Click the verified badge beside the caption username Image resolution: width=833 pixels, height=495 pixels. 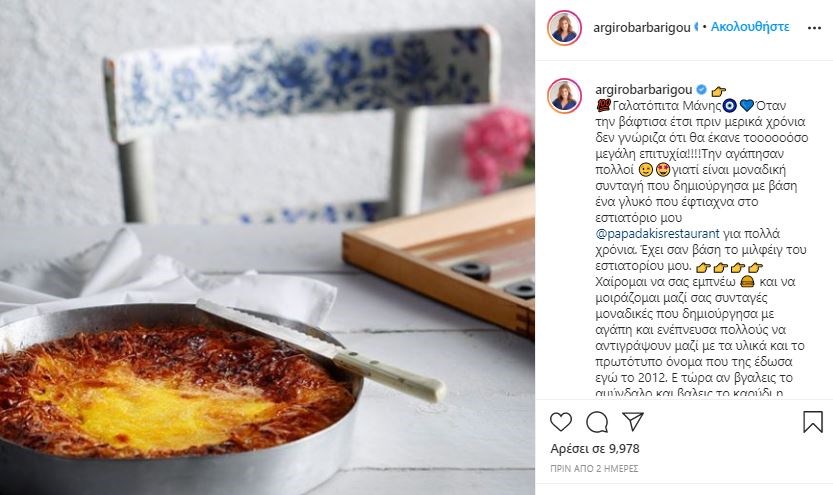pyautogui.click(x=701, y=89)
